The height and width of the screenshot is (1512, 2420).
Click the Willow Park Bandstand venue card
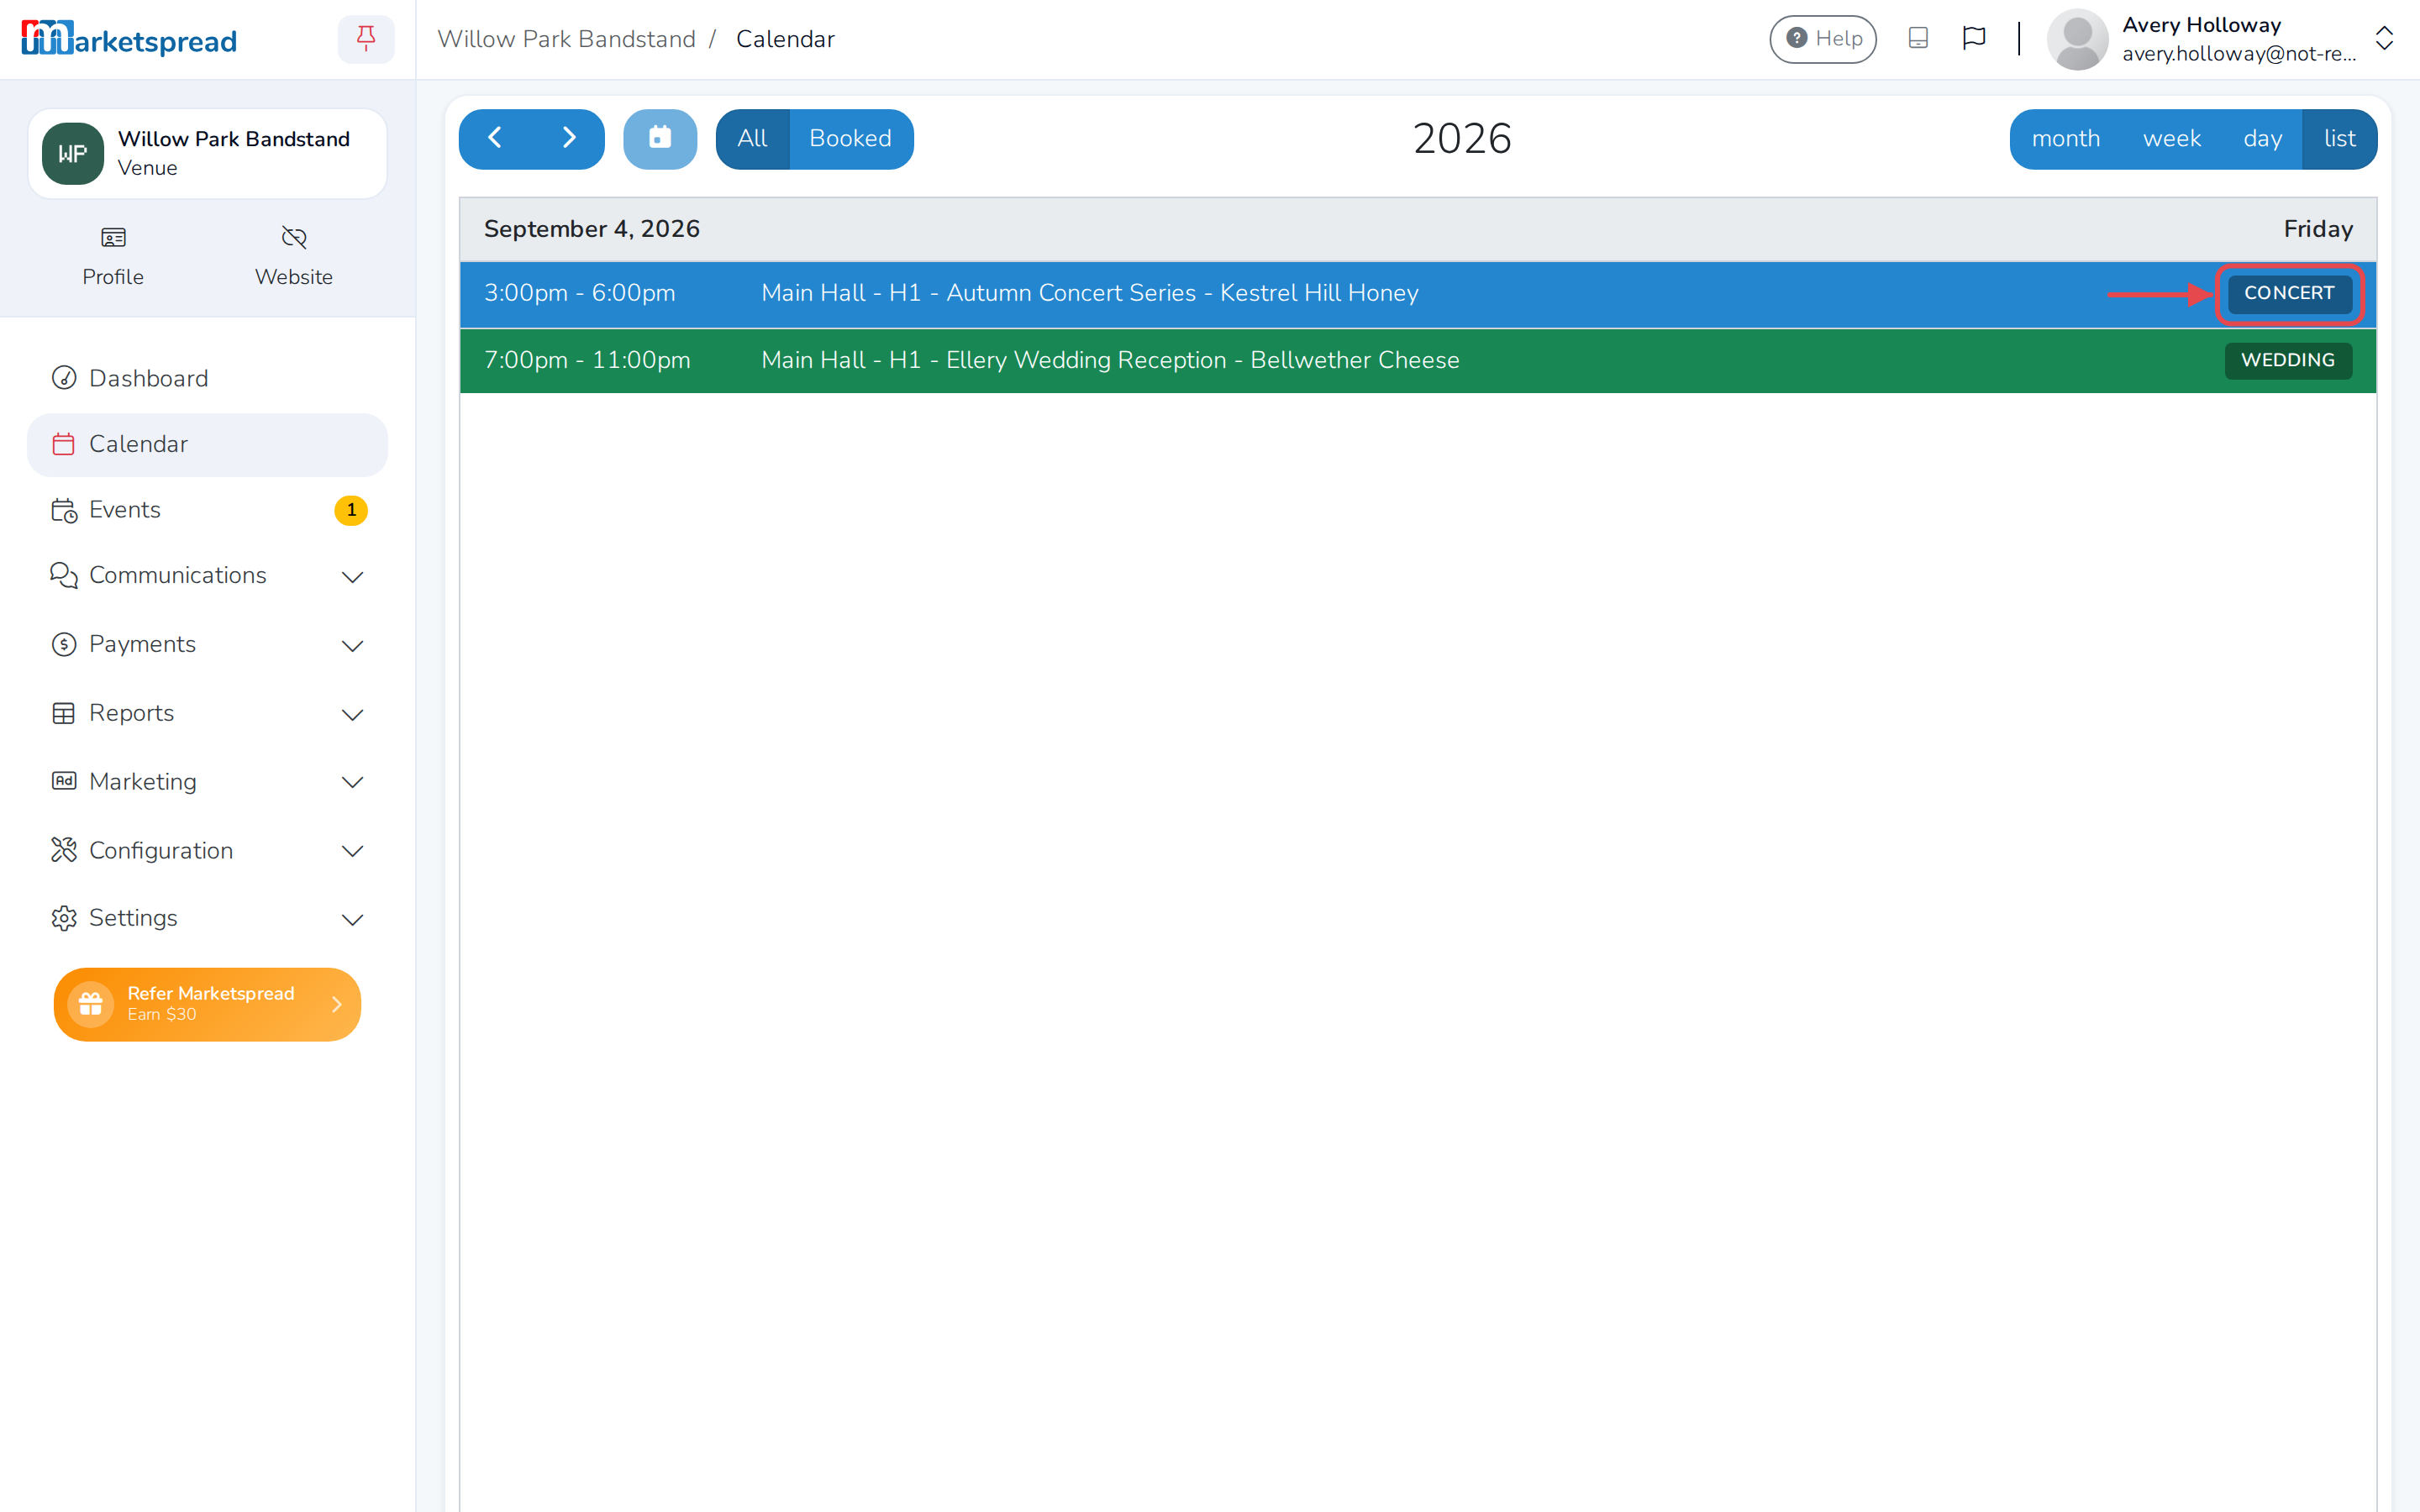click(x=207, y=153)
